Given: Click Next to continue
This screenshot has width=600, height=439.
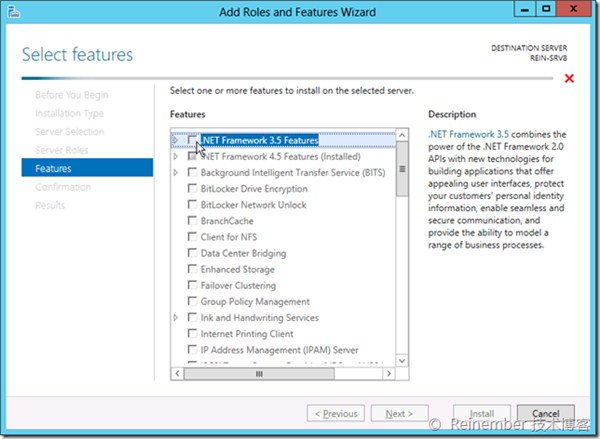Looking at the screenshot, I should point(399,413).
